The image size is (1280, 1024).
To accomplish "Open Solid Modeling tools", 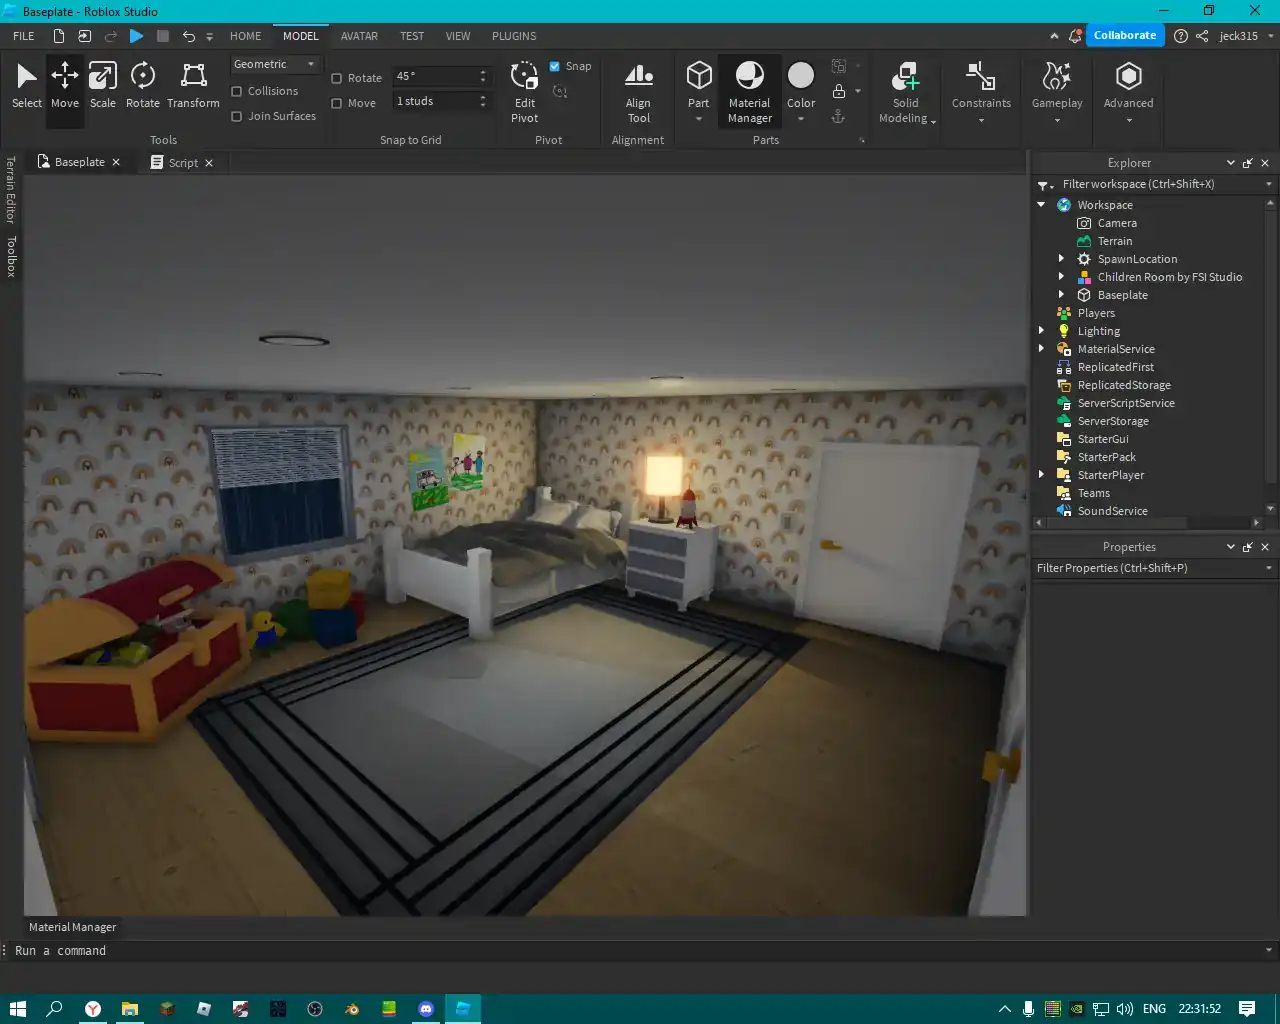I will click(x=906, y=92).
